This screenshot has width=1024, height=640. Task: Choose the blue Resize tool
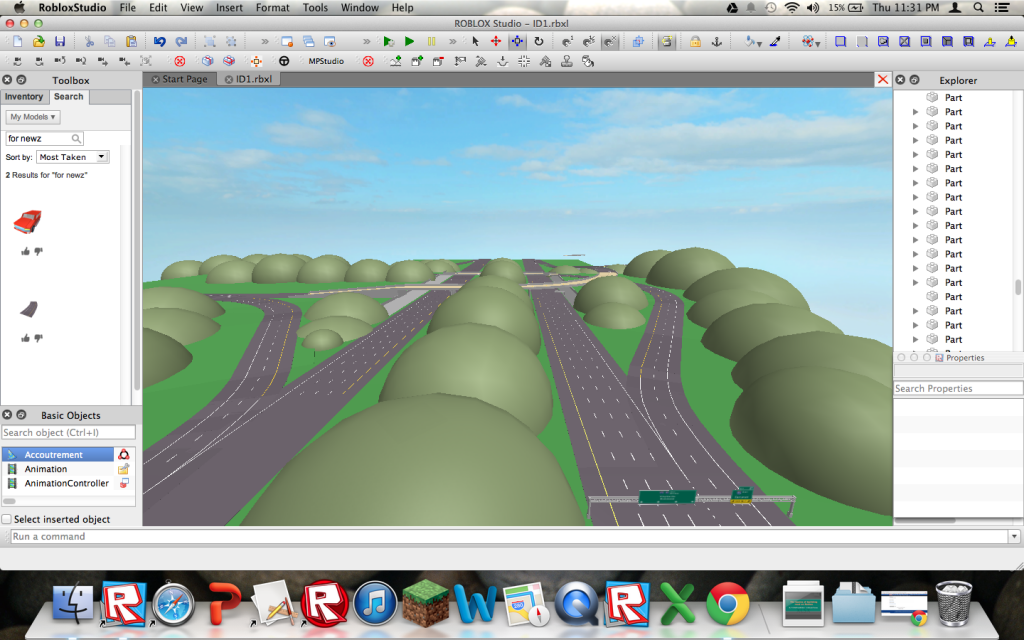517,41
